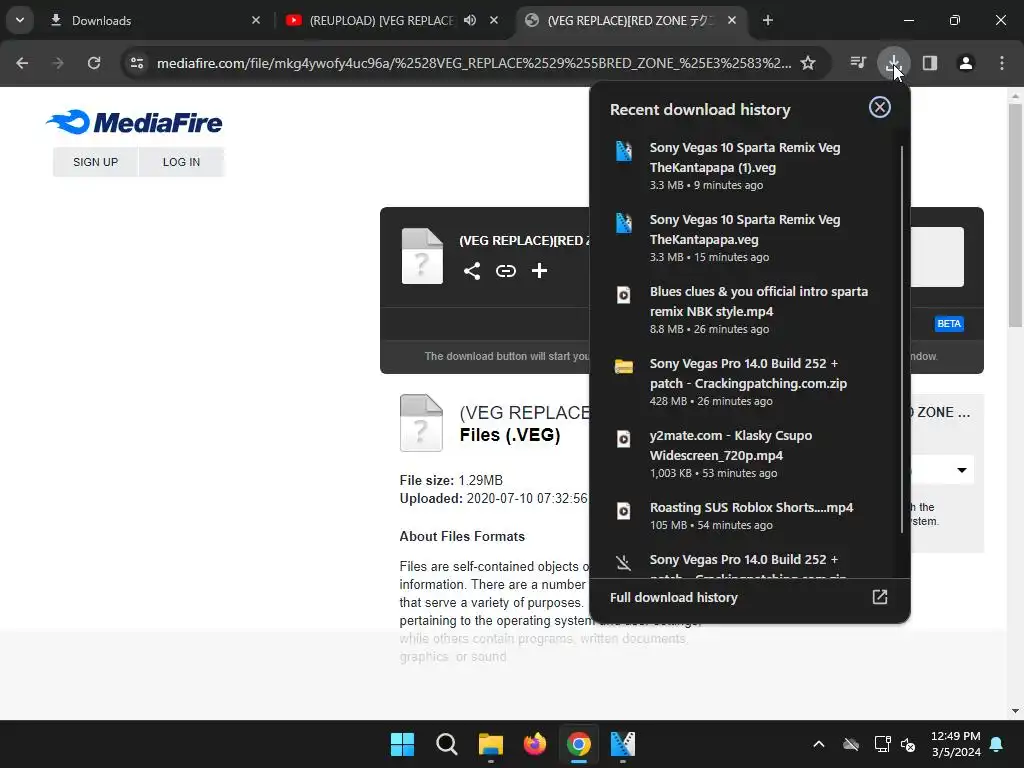Click the page vertical scrollbar thumb

click(1015, 216)
